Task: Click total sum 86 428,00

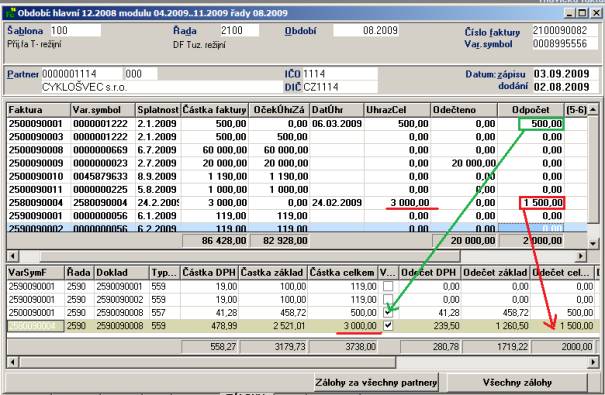Action: (x=215, y=241)
